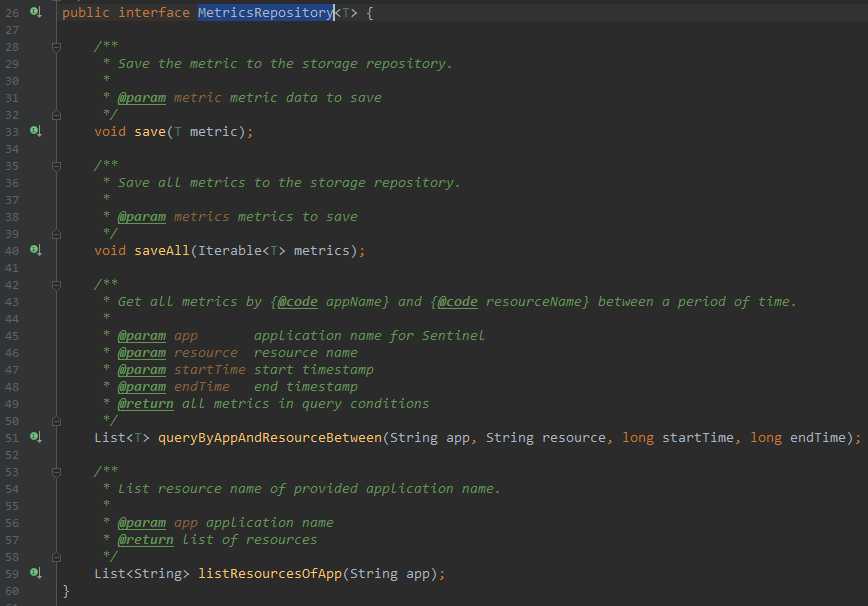
Task: Click the 'endTime' parameter in the method signature
Action: (818, 438)
